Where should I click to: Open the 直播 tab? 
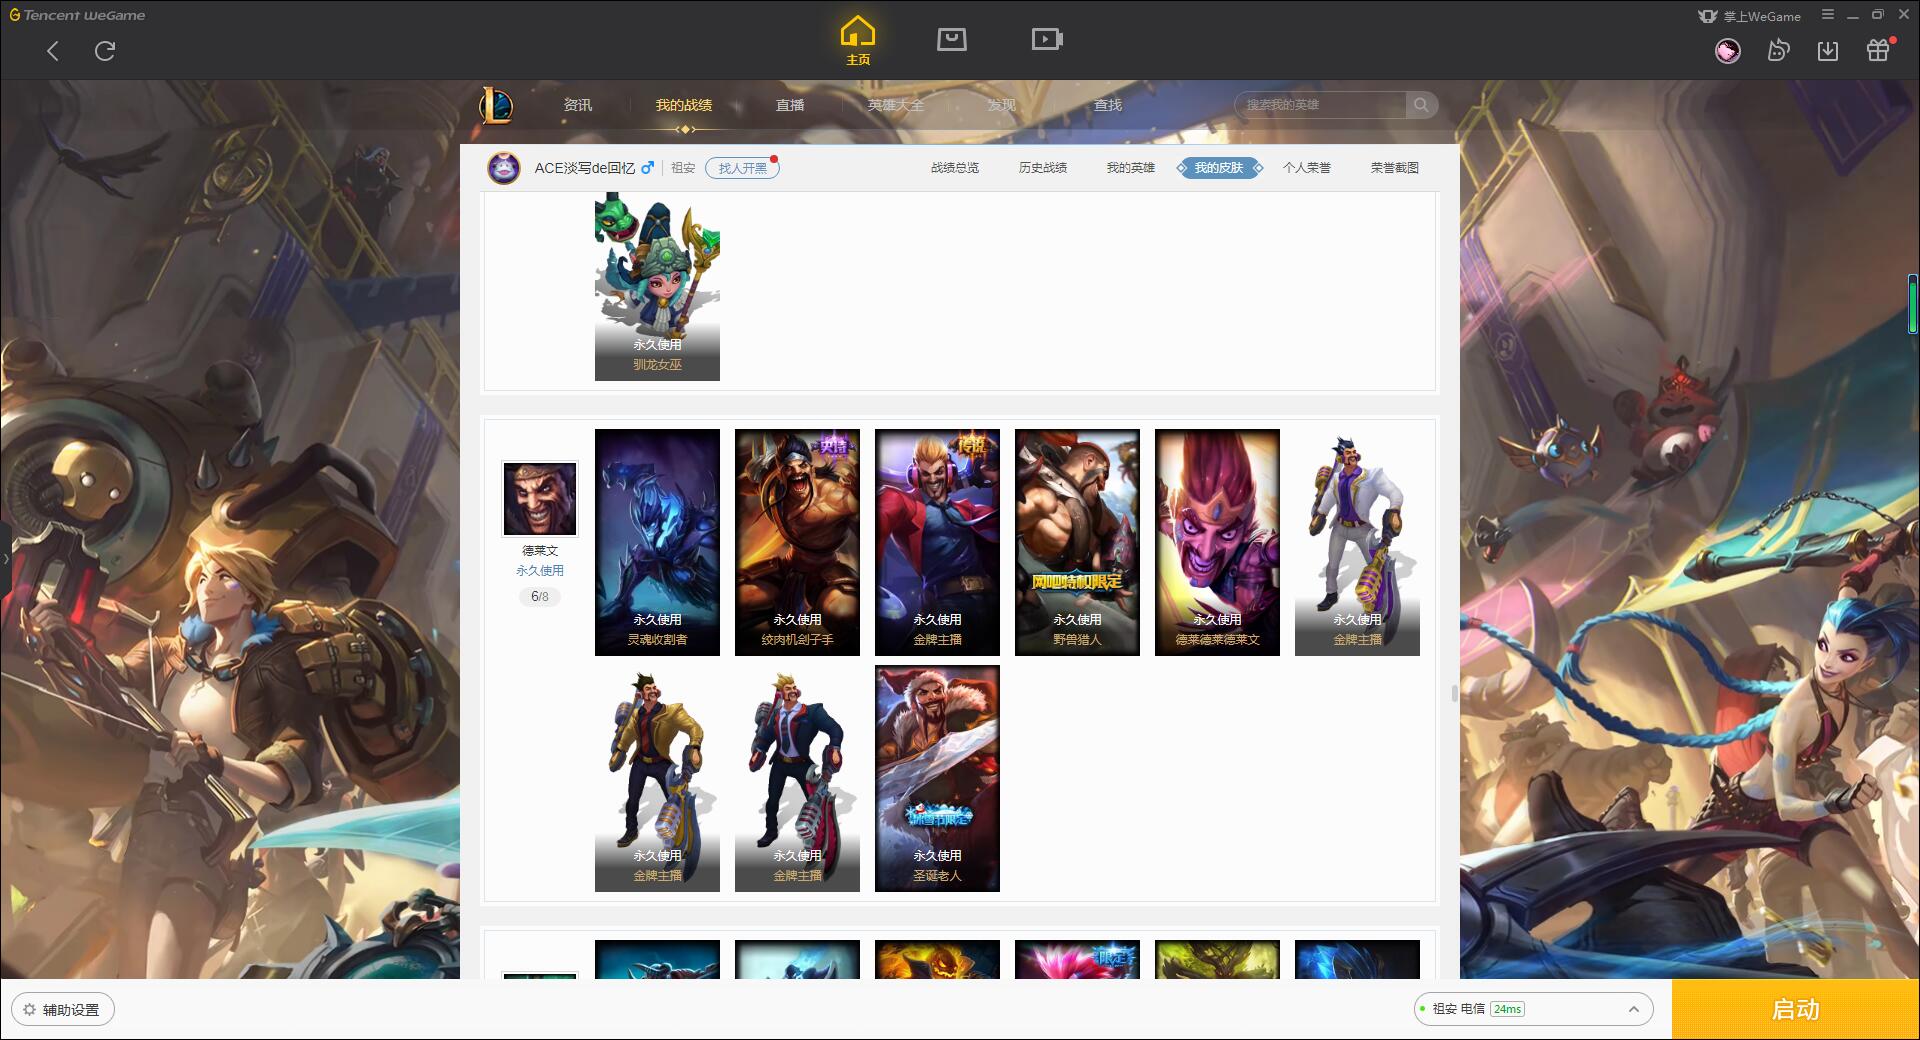pos(790,105)
